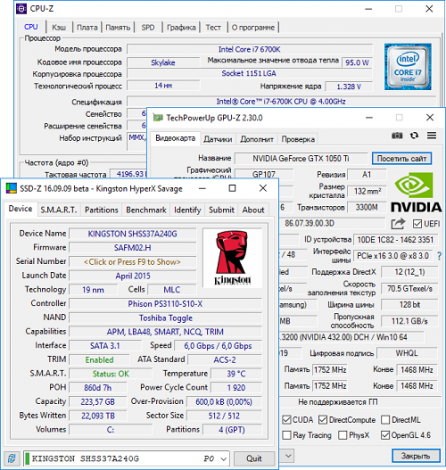Click GPU-Z screenshot camera icon

pyautogui.click(x=397, y=135)
